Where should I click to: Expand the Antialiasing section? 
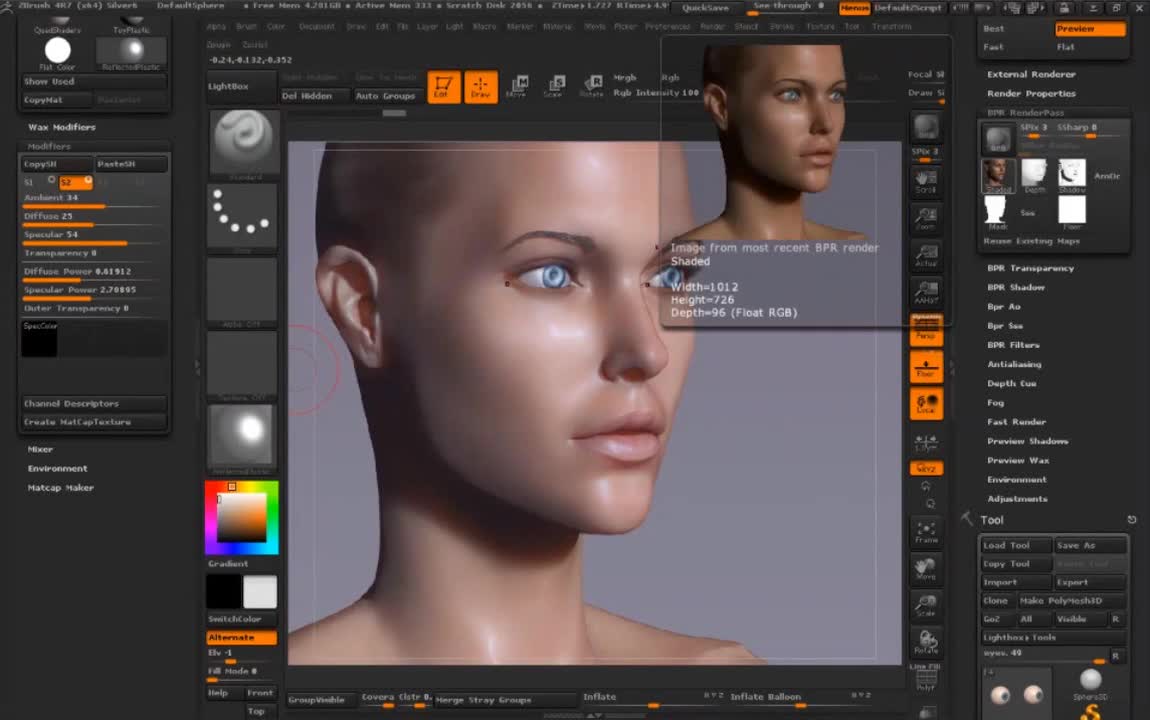(1014, 364)
